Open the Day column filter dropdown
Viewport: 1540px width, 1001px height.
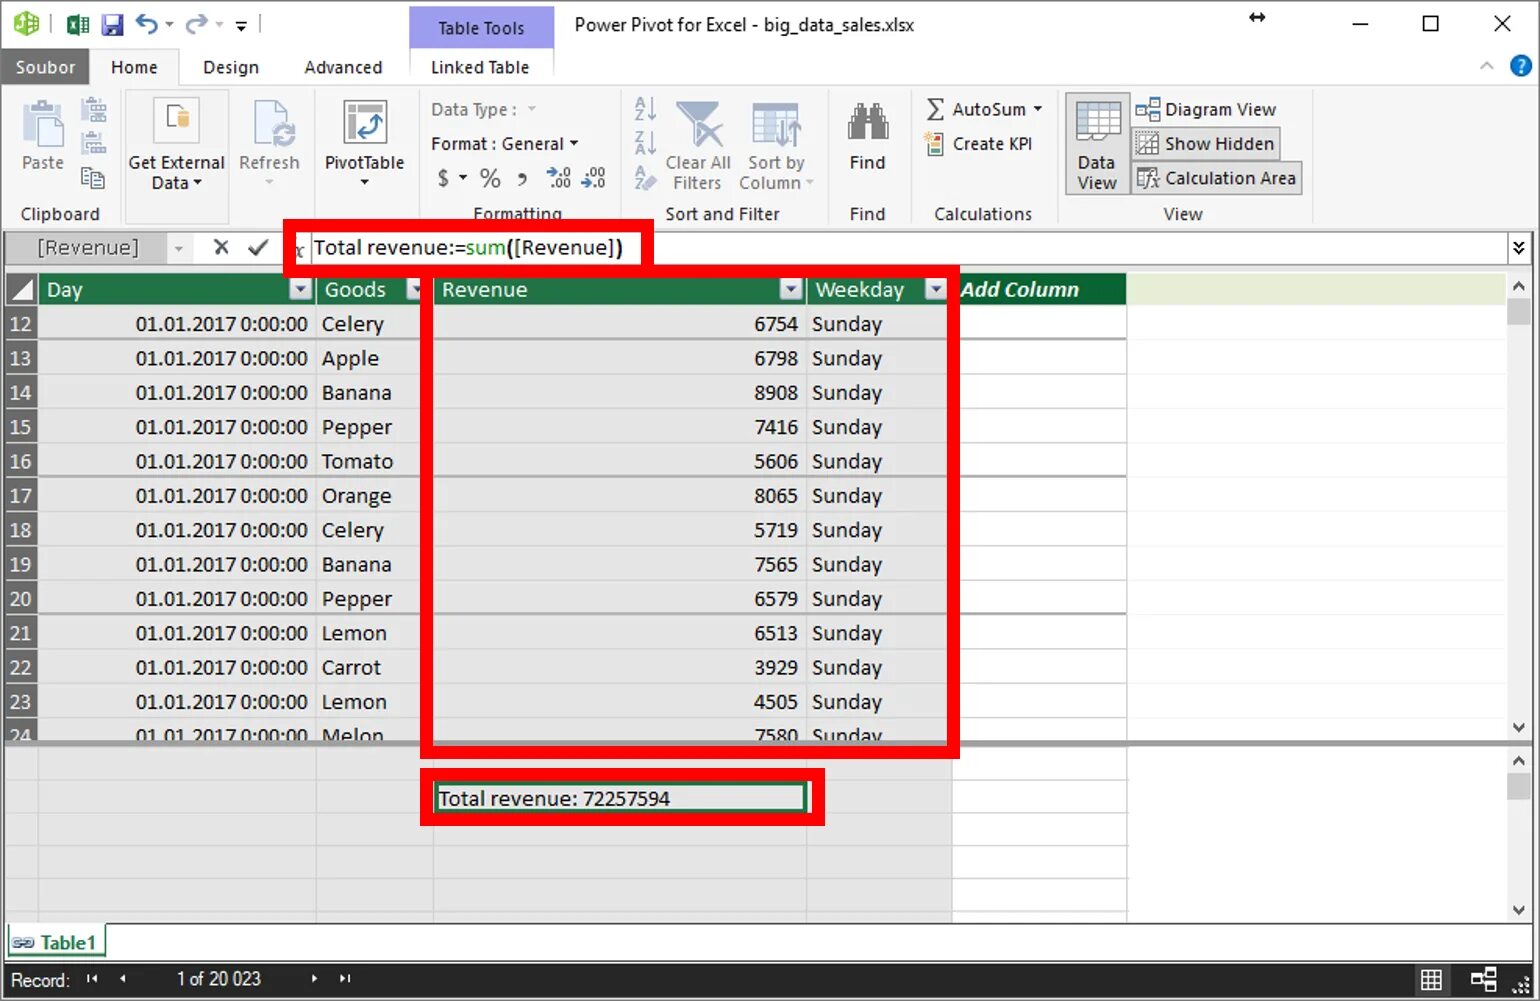tap(300, 290)
